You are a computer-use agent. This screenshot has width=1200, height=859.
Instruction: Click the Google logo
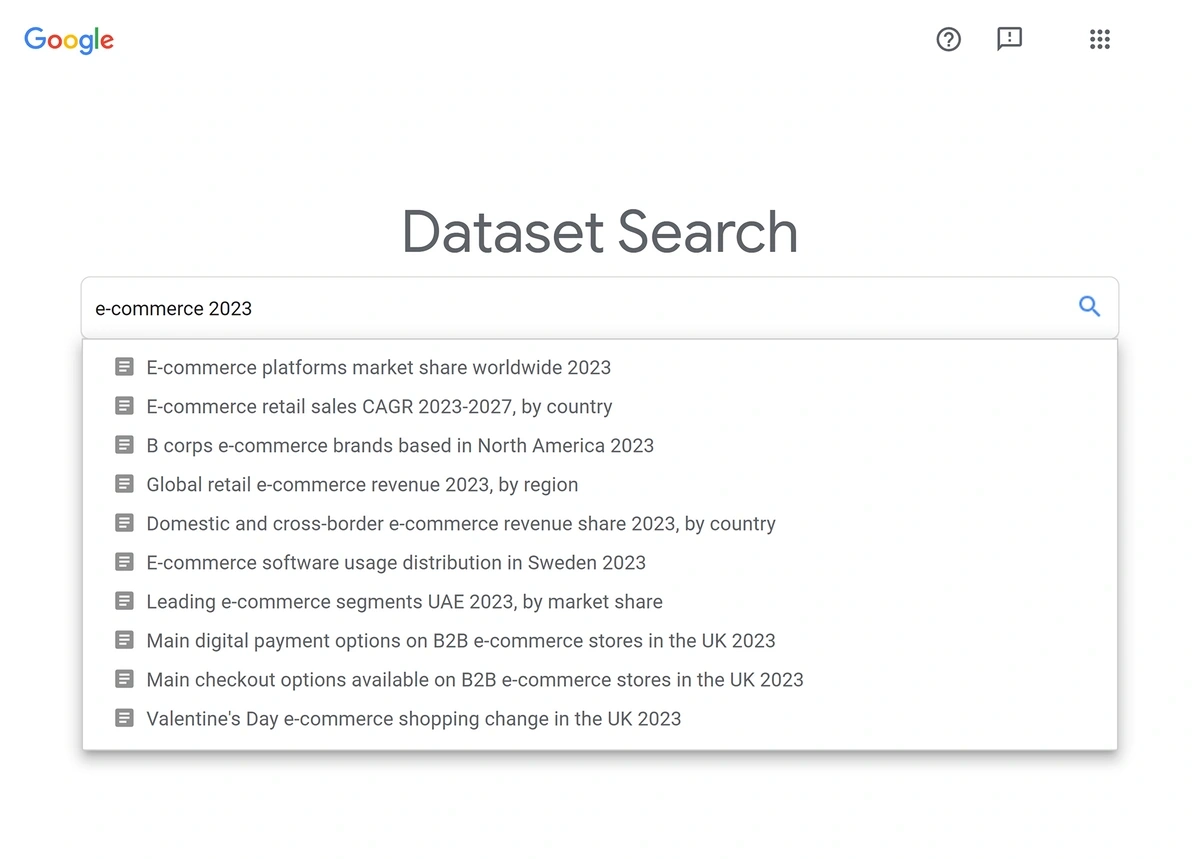pyautogui.click(x=69, y=40)
